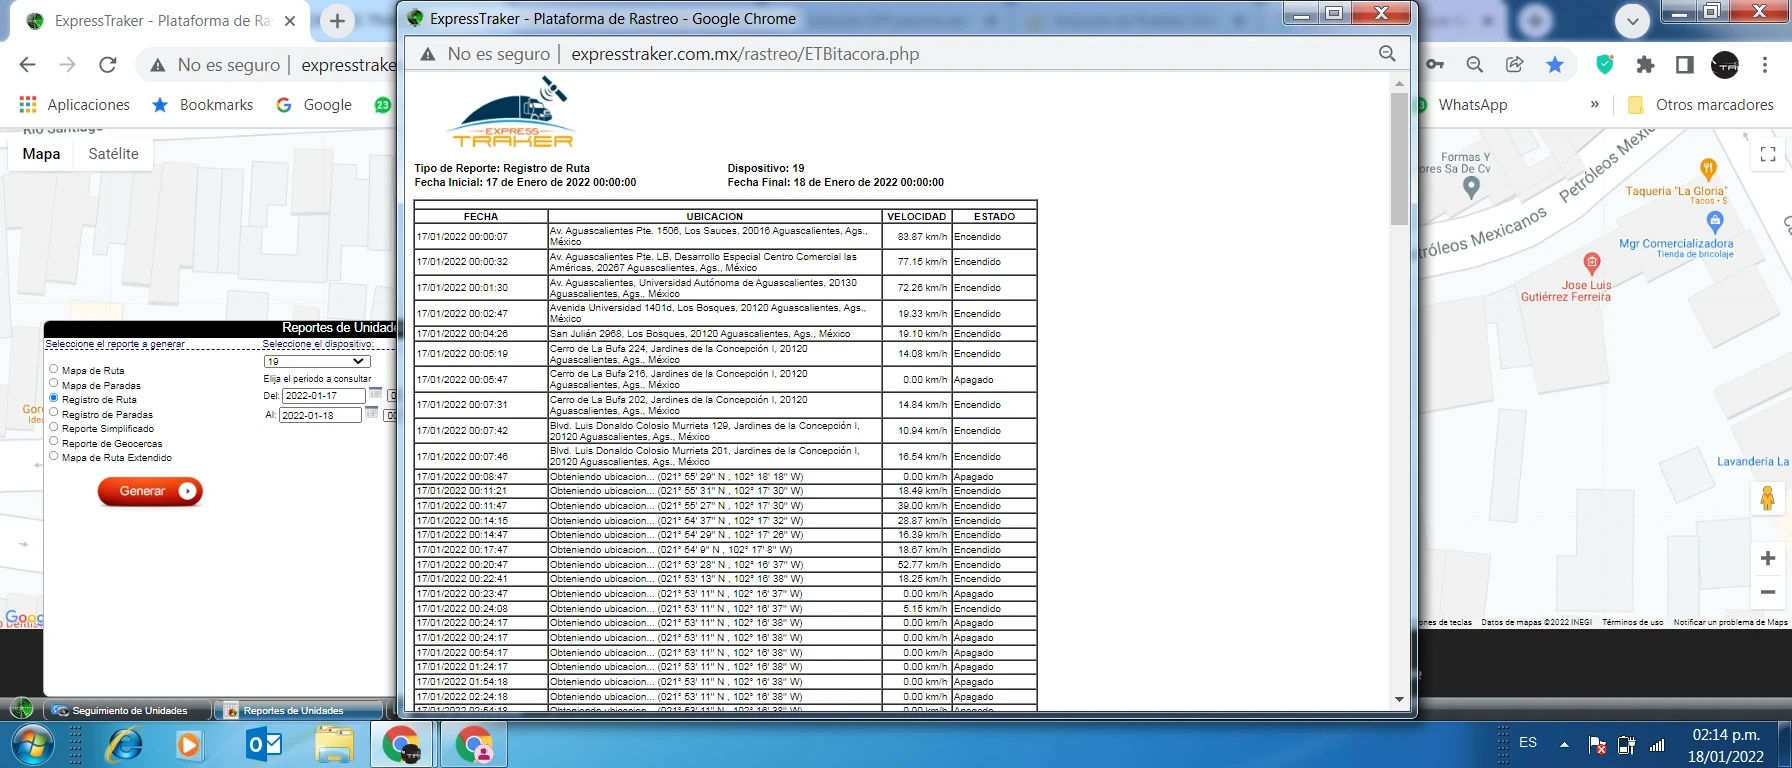Select the Mapa de Ruta report option
This screenshot has height=768, width=1792.
[x=54, y=369]
